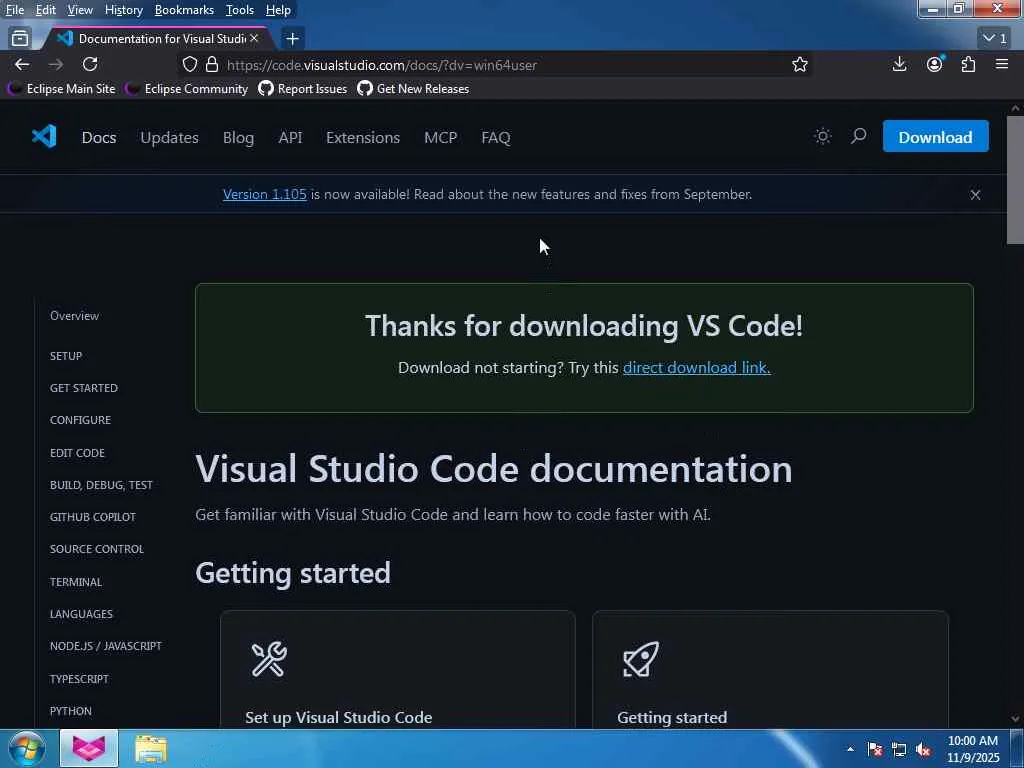Screen dimensions: 1024x768
Task: Expand GITHUB COPILOT sidebar section
Action: pyautogui.click(x=93, y=517)
